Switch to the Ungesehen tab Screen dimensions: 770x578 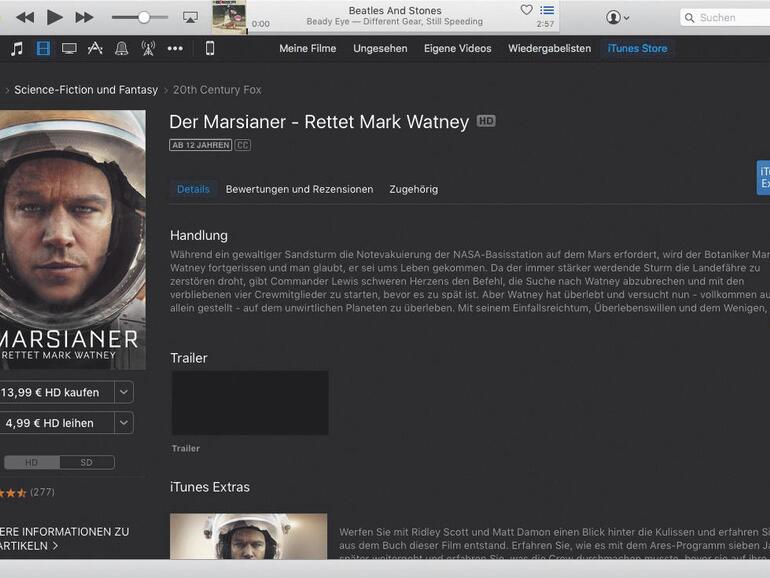[x=380, y=49]
